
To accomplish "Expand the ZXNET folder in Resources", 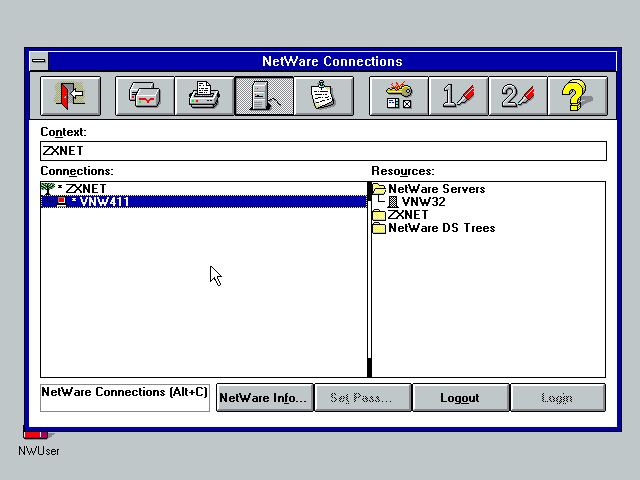I will 379,215.
